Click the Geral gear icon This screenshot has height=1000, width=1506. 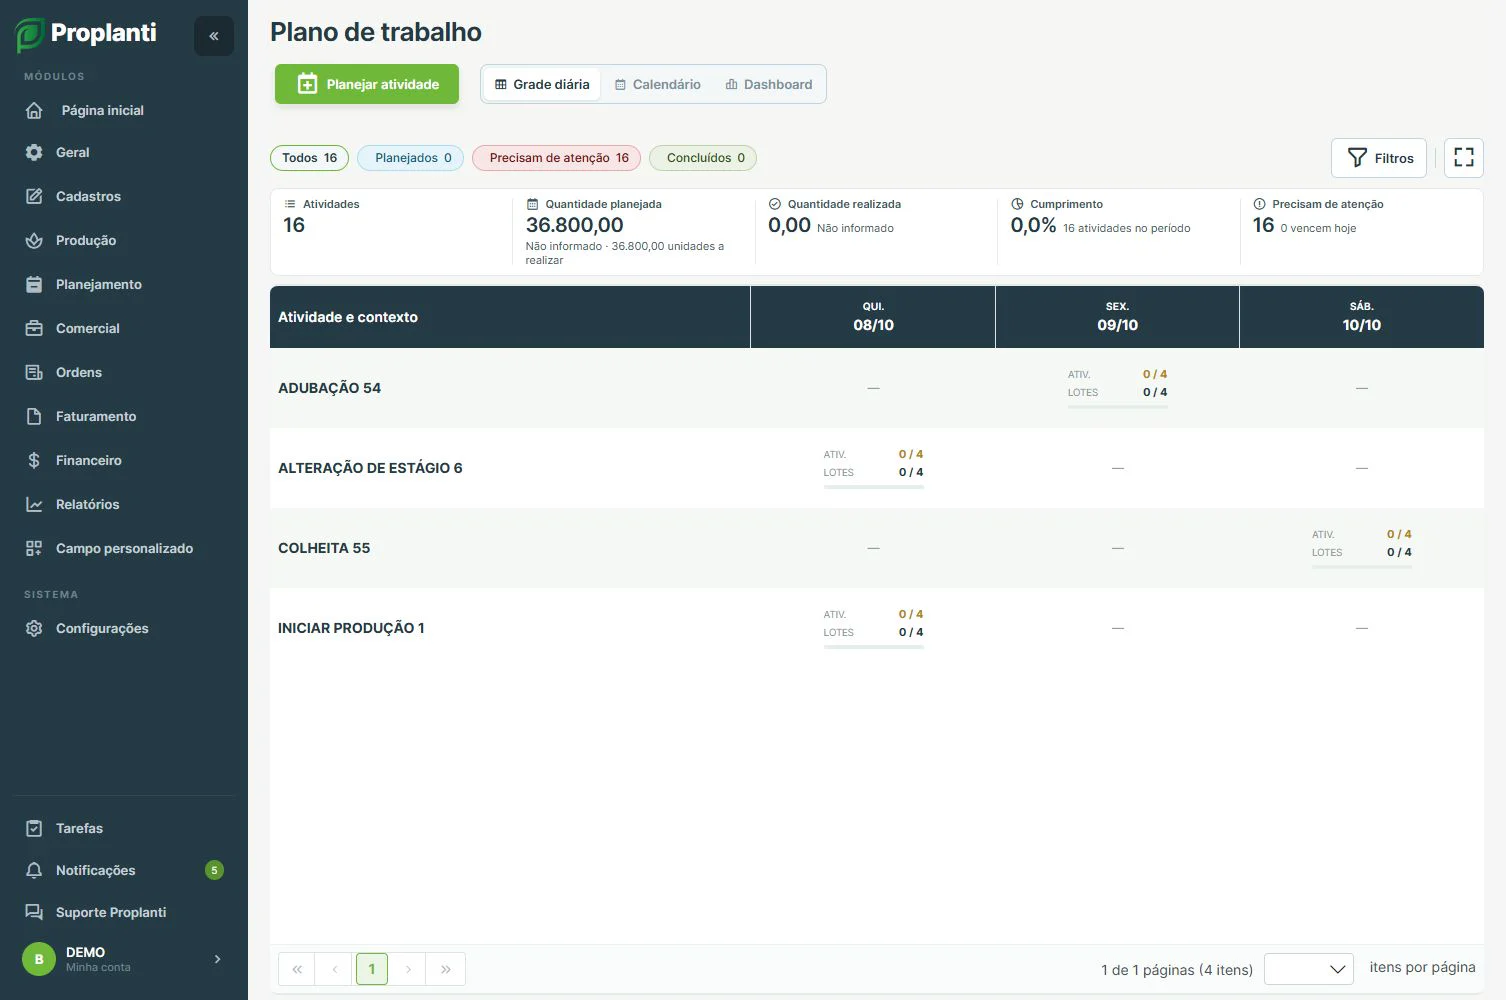(34, 152)
